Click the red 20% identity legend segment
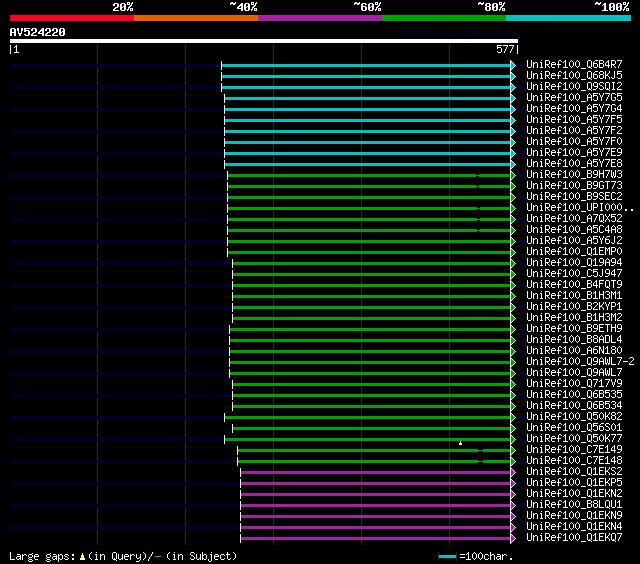Screen dimensions: 640x564 tap(72, 18)
